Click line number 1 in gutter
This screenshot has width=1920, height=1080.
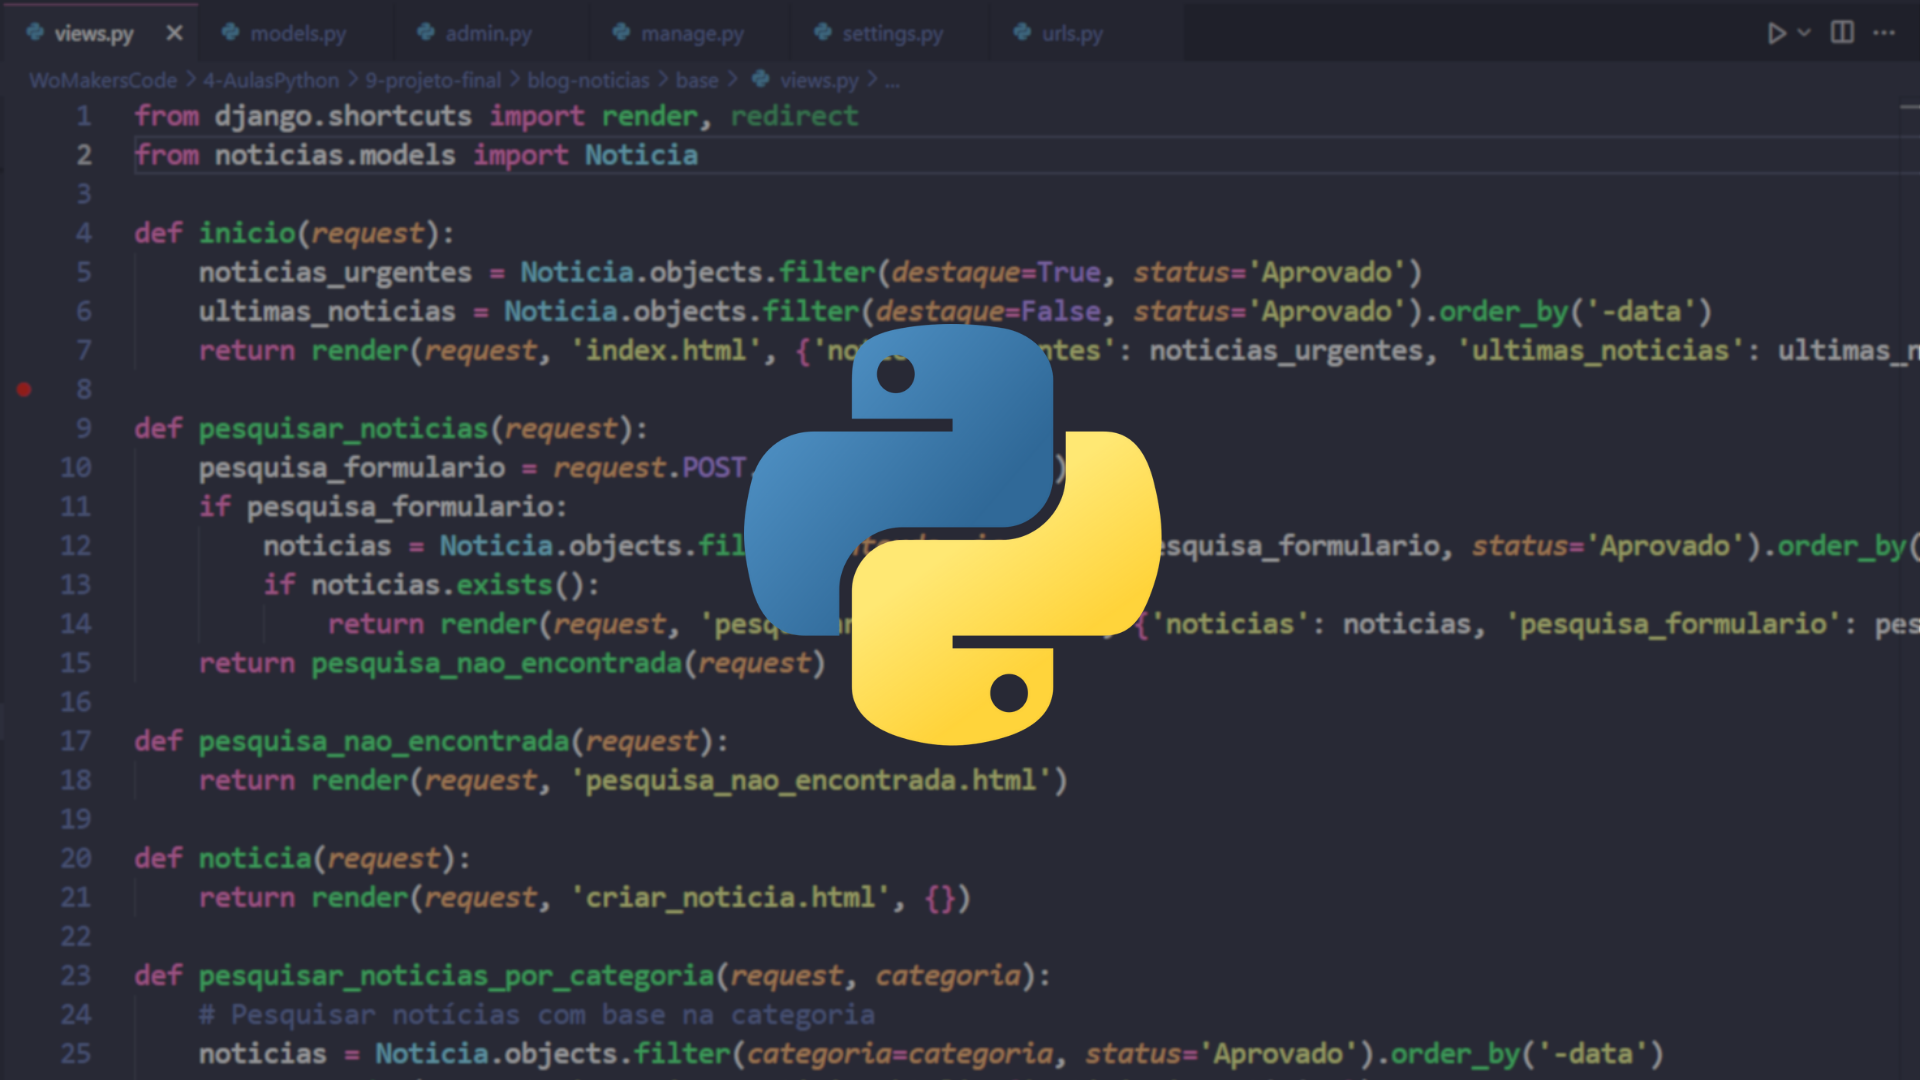pyautogui.click(x=84, y=116)
